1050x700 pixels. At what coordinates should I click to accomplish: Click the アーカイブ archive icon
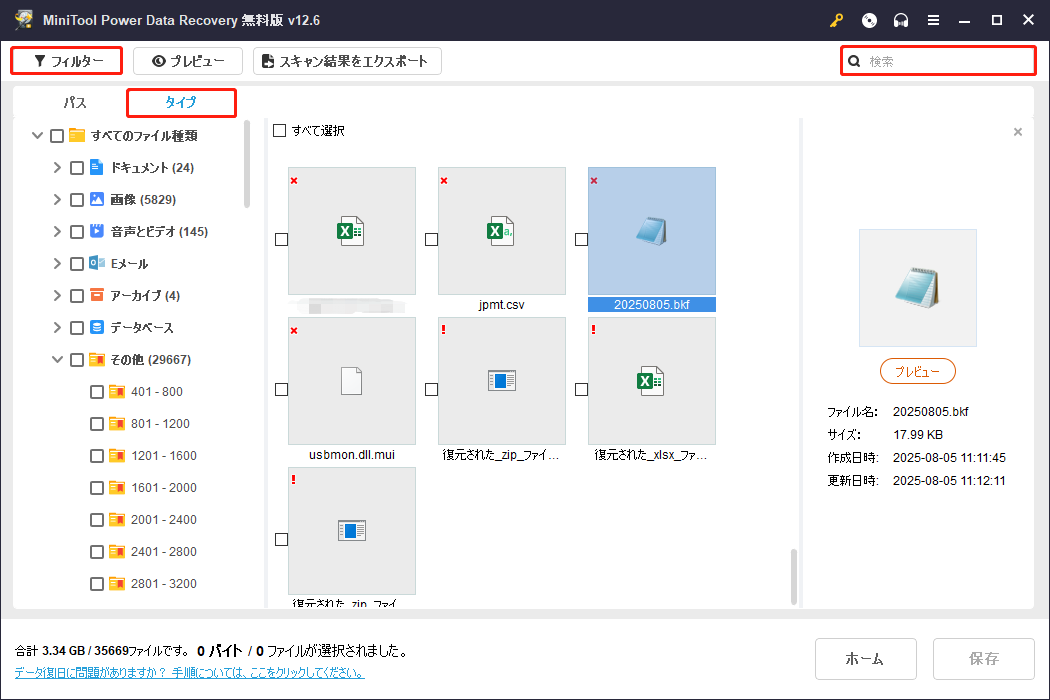(x=96, y=295)
